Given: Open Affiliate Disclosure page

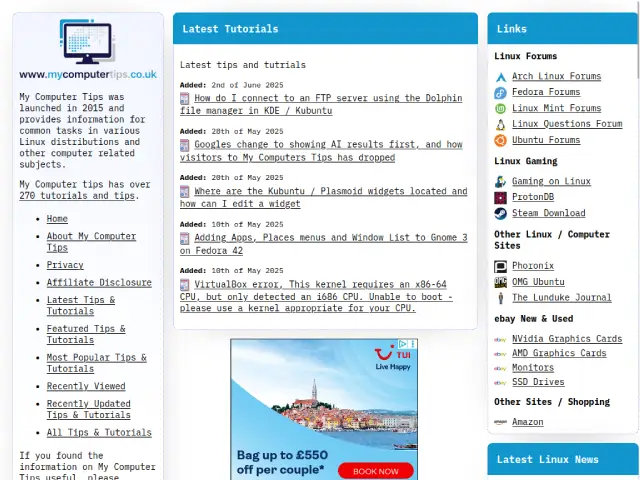Looking at the screenshot, I should [99, 282].
